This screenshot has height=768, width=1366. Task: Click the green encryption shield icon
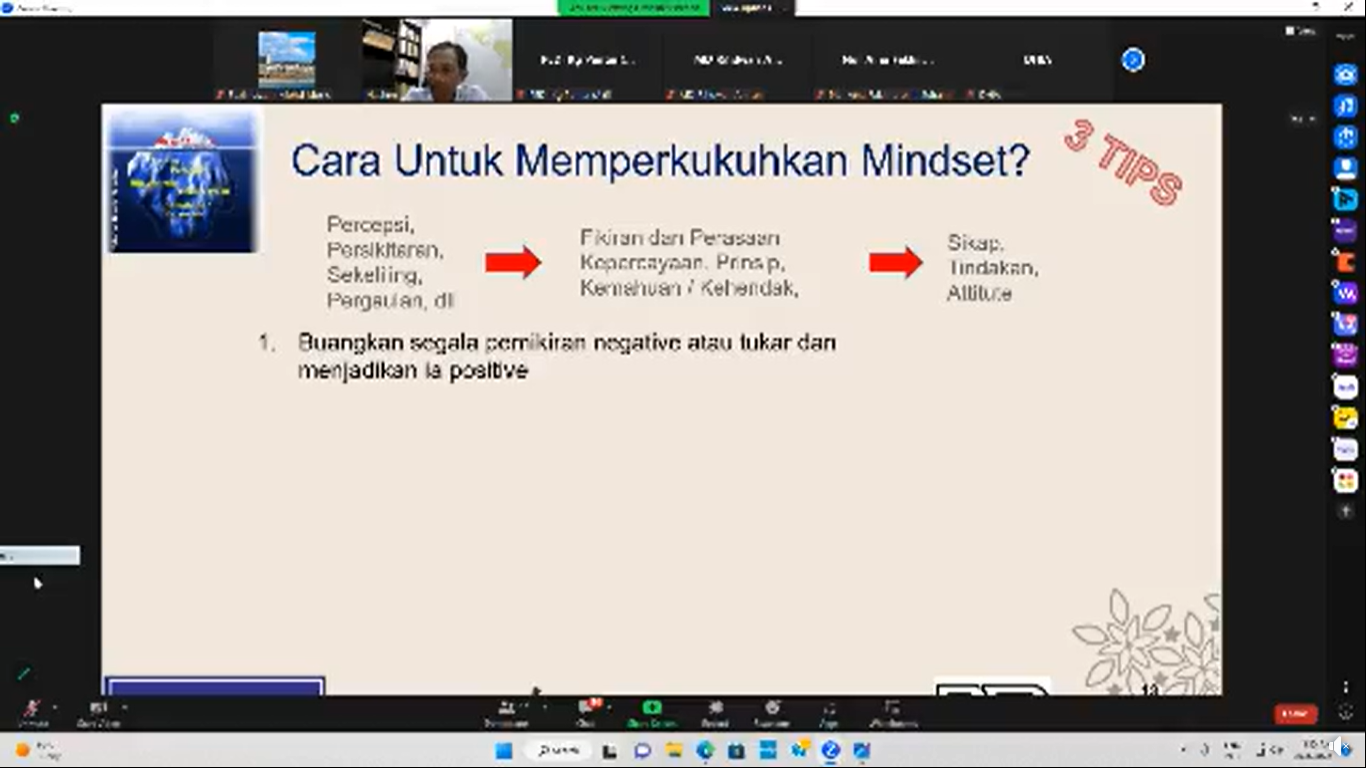(14, 118)
